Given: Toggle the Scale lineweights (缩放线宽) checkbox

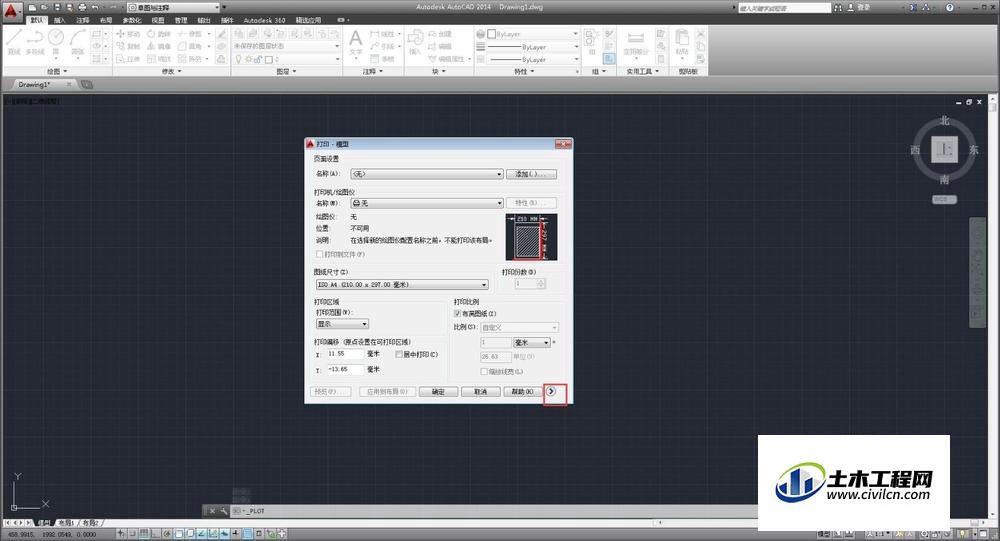Looking at the screenshot, I should pos(484,371).
